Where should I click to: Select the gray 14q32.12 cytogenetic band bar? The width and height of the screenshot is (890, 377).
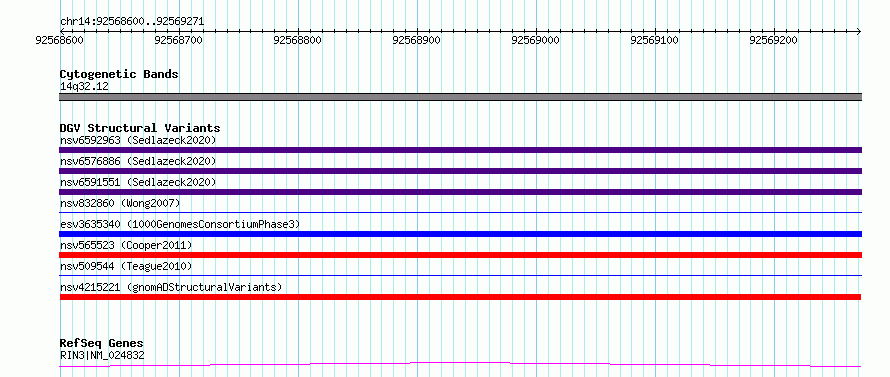pyautogui.click(x=460, y=97)
